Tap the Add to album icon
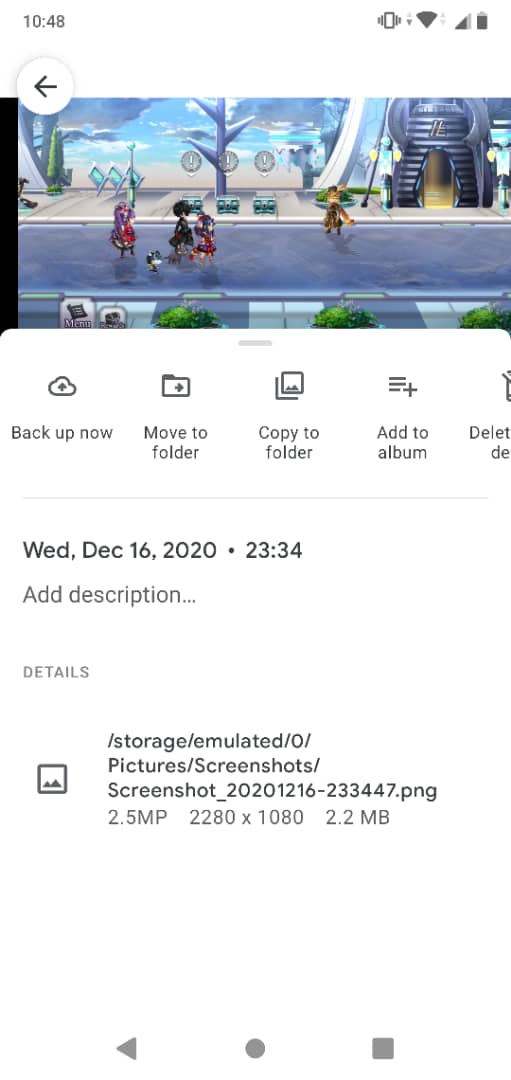The width and height of the screenshot is (511, 1080). pyautogui.click(x=403, y=386)
